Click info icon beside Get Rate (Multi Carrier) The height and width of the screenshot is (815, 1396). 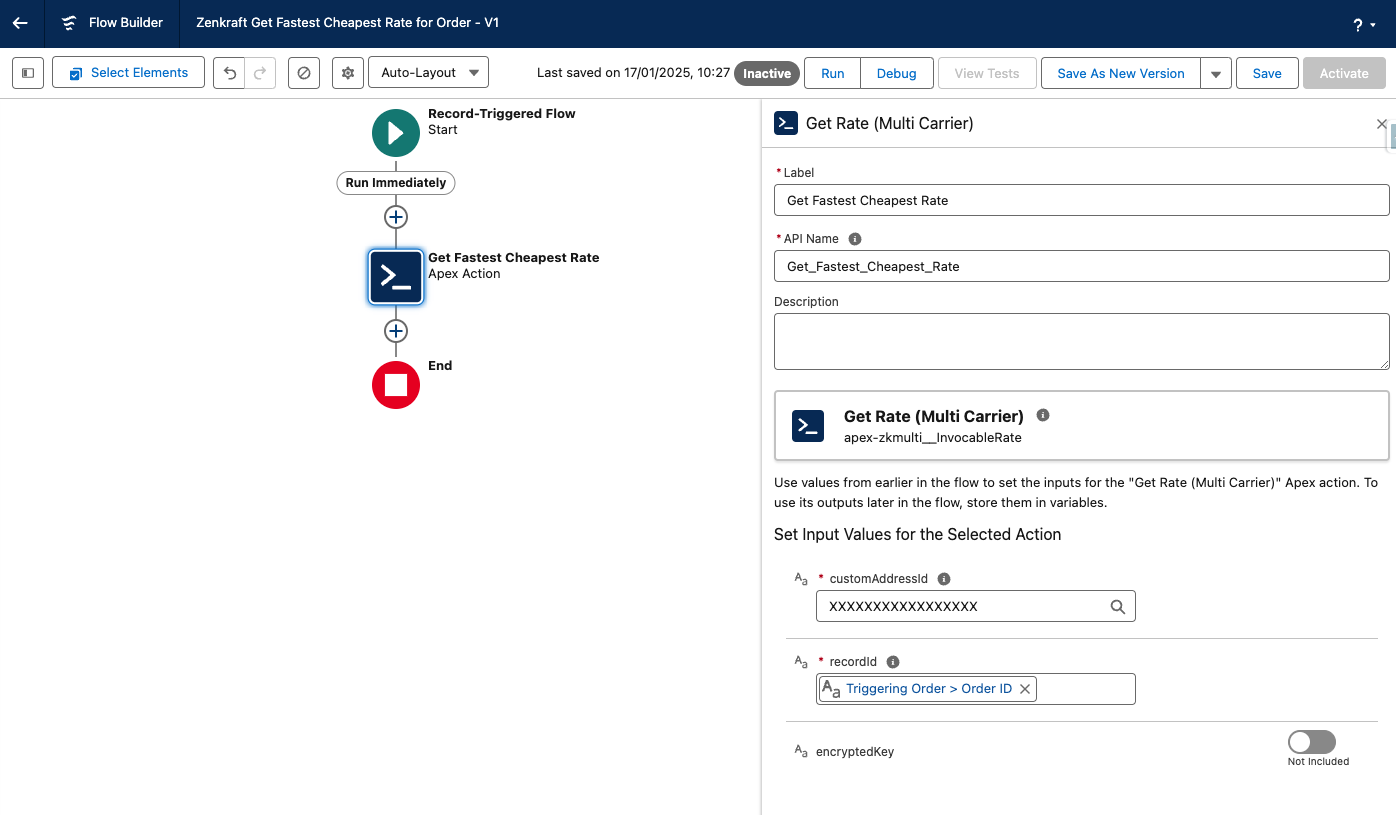[1043, 415]
